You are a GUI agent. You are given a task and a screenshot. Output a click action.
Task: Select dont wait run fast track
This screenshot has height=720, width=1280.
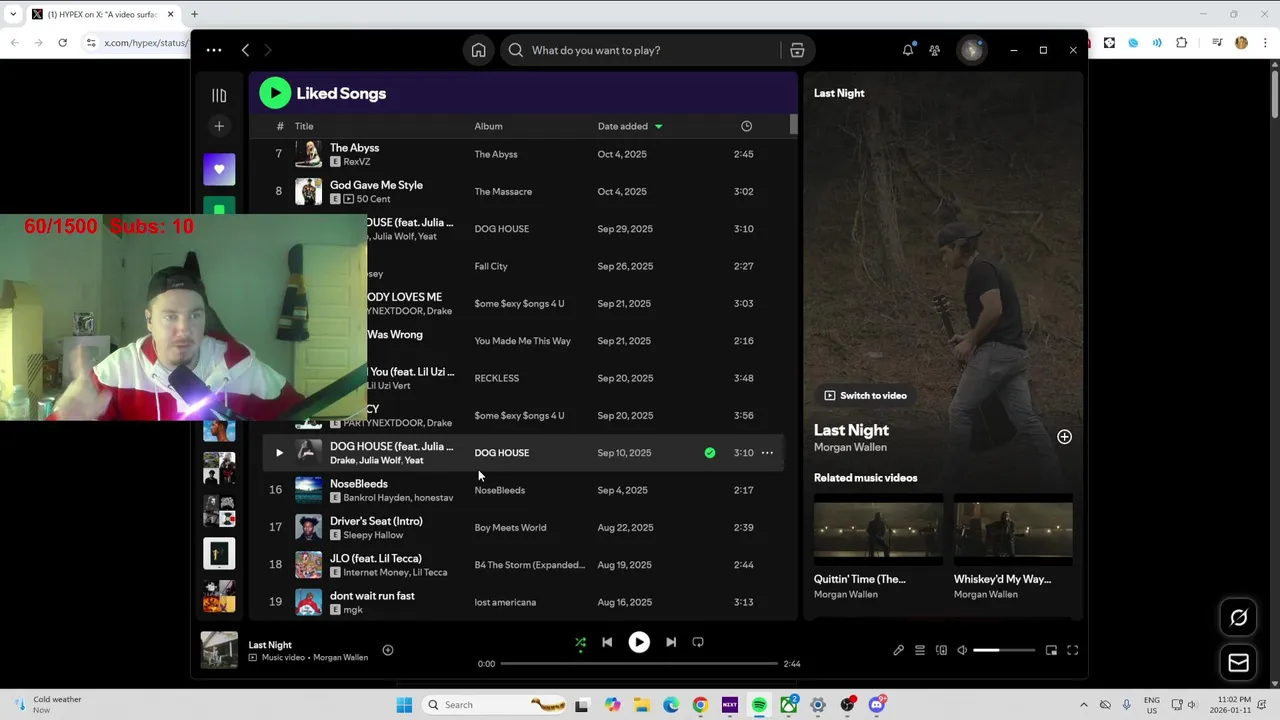pyautogui.click(x=372, y=596)
